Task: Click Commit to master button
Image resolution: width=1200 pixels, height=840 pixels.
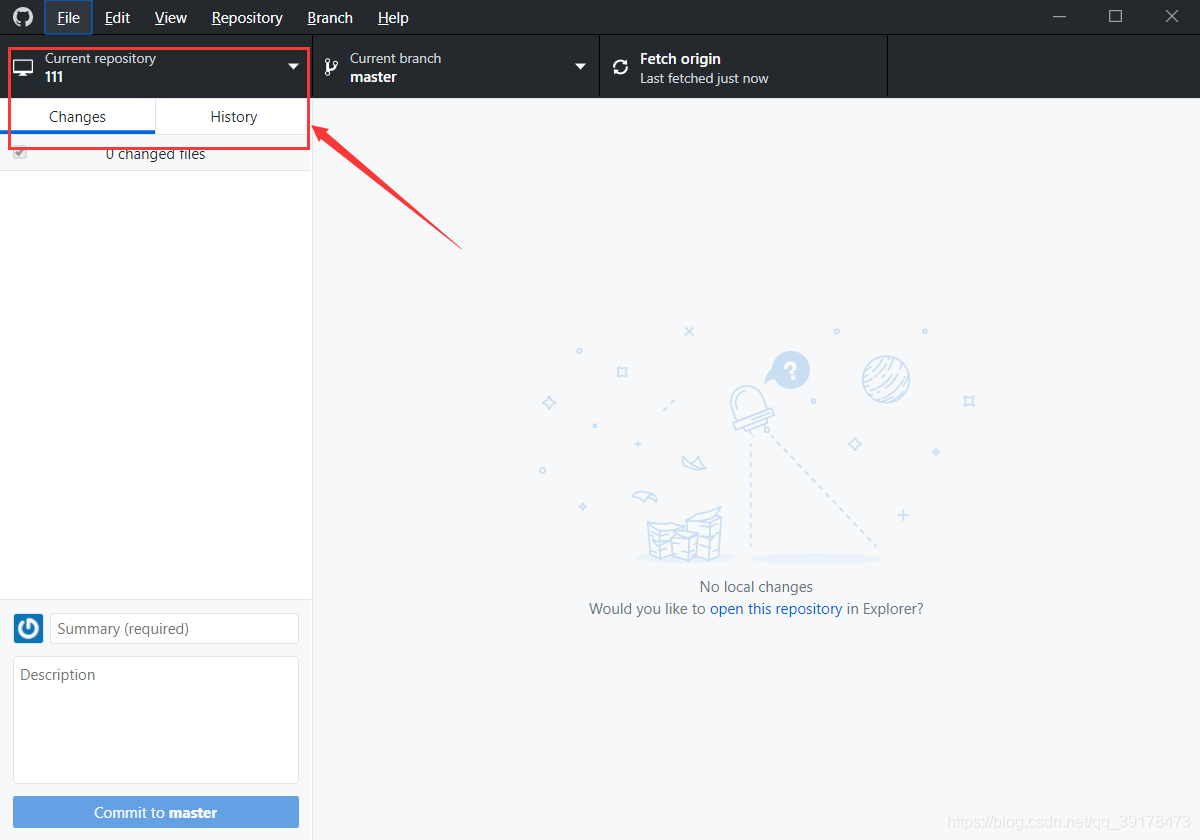Action: [156, 812]
